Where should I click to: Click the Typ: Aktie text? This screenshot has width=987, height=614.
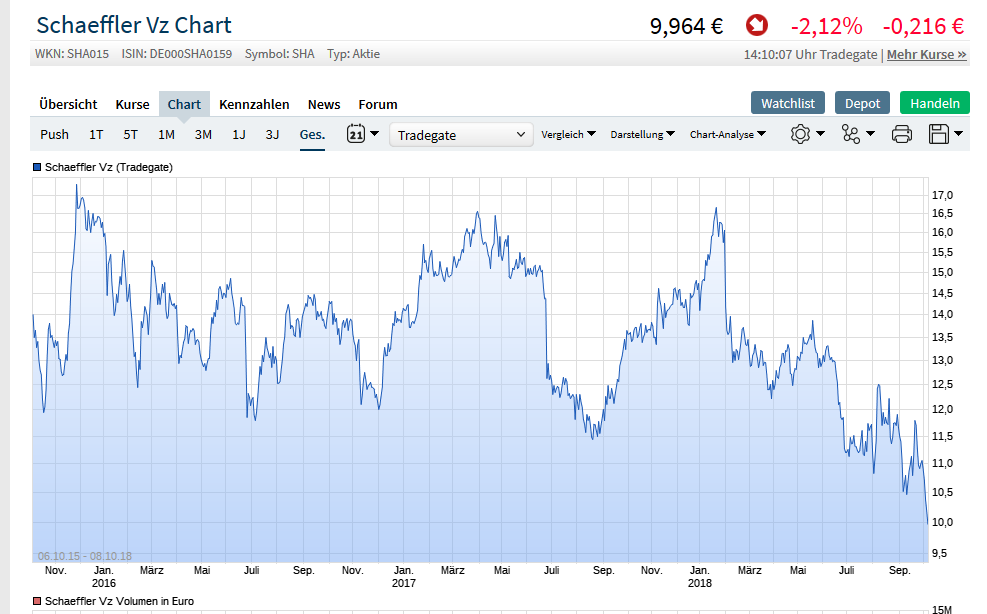353,54
